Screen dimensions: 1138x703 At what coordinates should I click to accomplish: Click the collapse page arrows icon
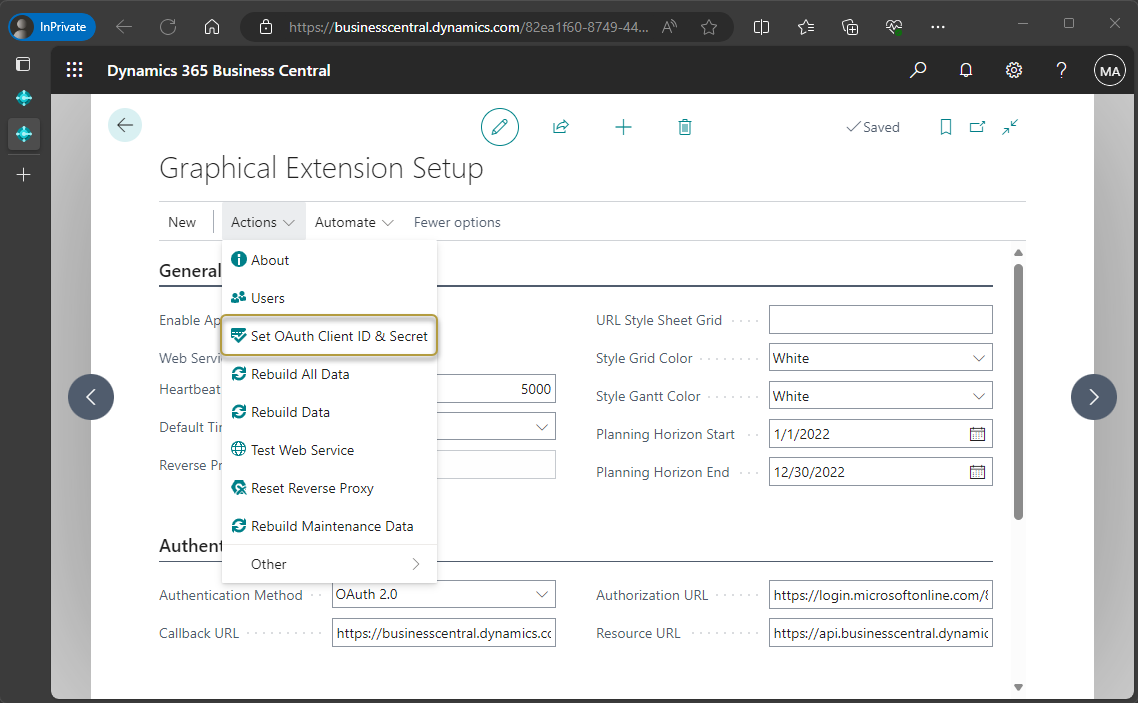pos(1010,127)
